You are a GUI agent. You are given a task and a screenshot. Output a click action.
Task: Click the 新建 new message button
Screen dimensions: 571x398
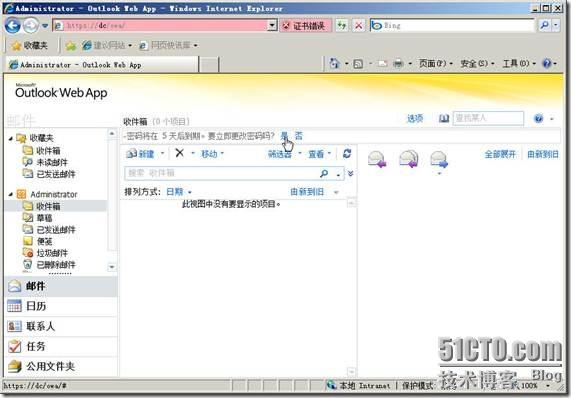(x=140, y=154)
